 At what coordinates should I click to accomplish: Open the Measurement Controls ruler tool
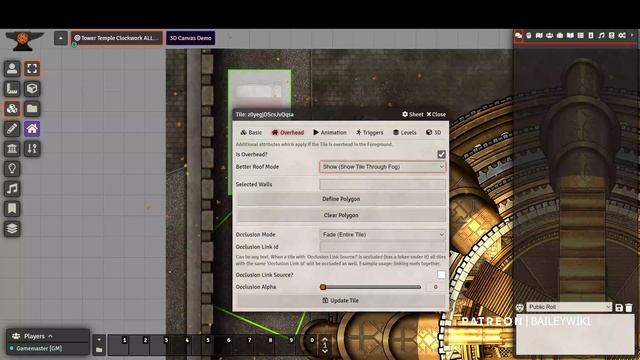tap(12, 89)
